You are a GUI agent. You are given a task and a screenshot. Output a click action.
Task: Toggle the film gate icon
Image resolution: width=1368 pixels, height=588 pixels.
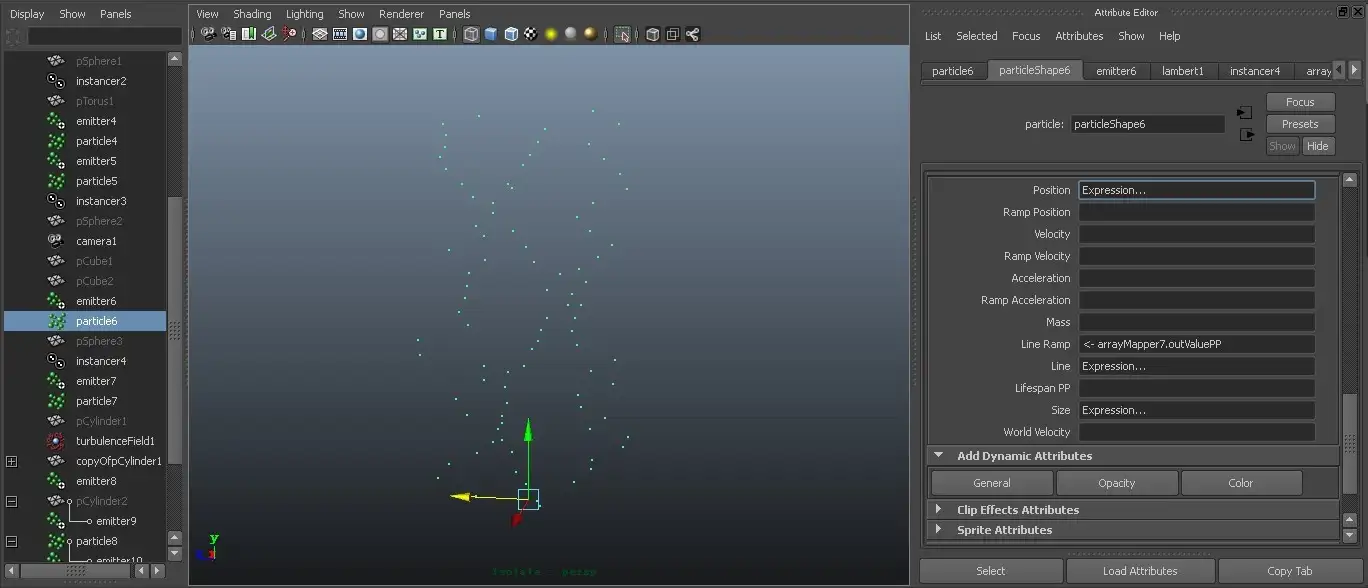(x=340, y=34)
